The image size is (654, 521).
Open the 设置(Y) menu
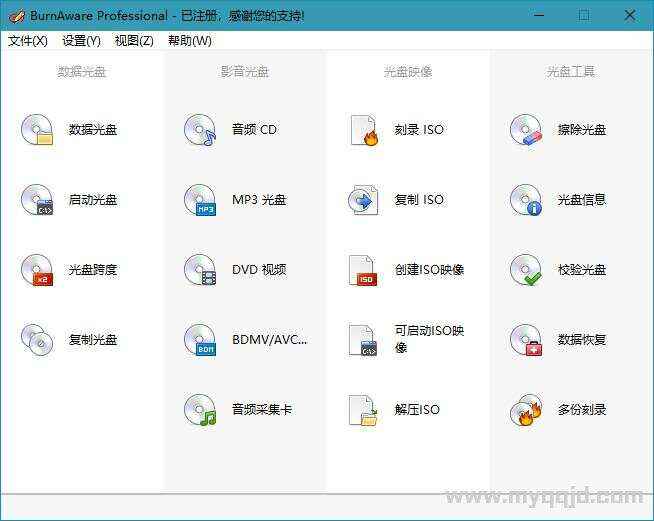pos(81,41)
